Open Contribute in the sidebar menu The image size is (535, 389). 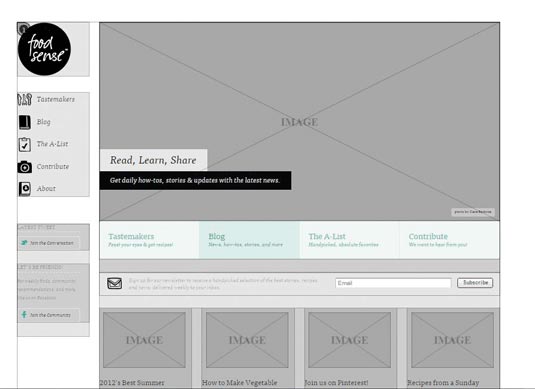(53, 167)
